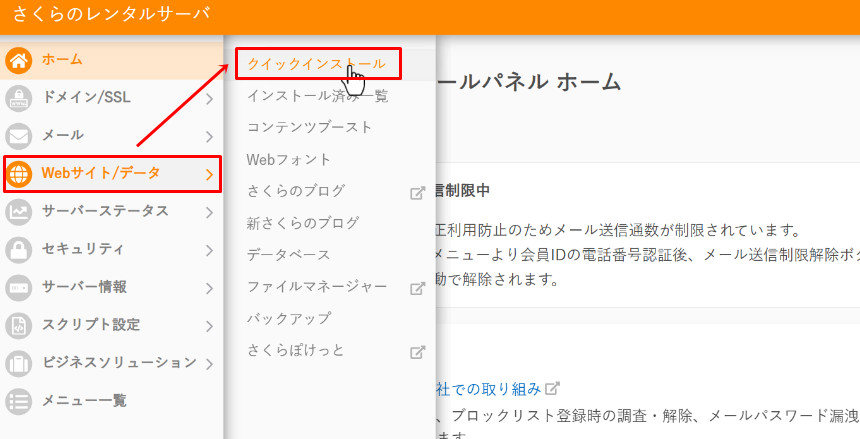
Task: Click the orange Home house icon
Action: pyautogui.click(x=19, y=60)
